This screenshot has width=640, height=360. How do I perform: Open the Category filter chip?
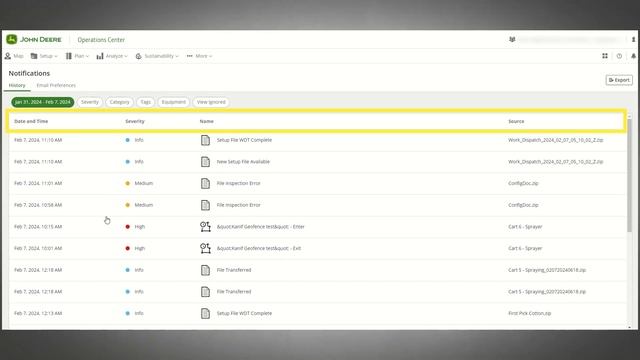[x=119, y=102]
